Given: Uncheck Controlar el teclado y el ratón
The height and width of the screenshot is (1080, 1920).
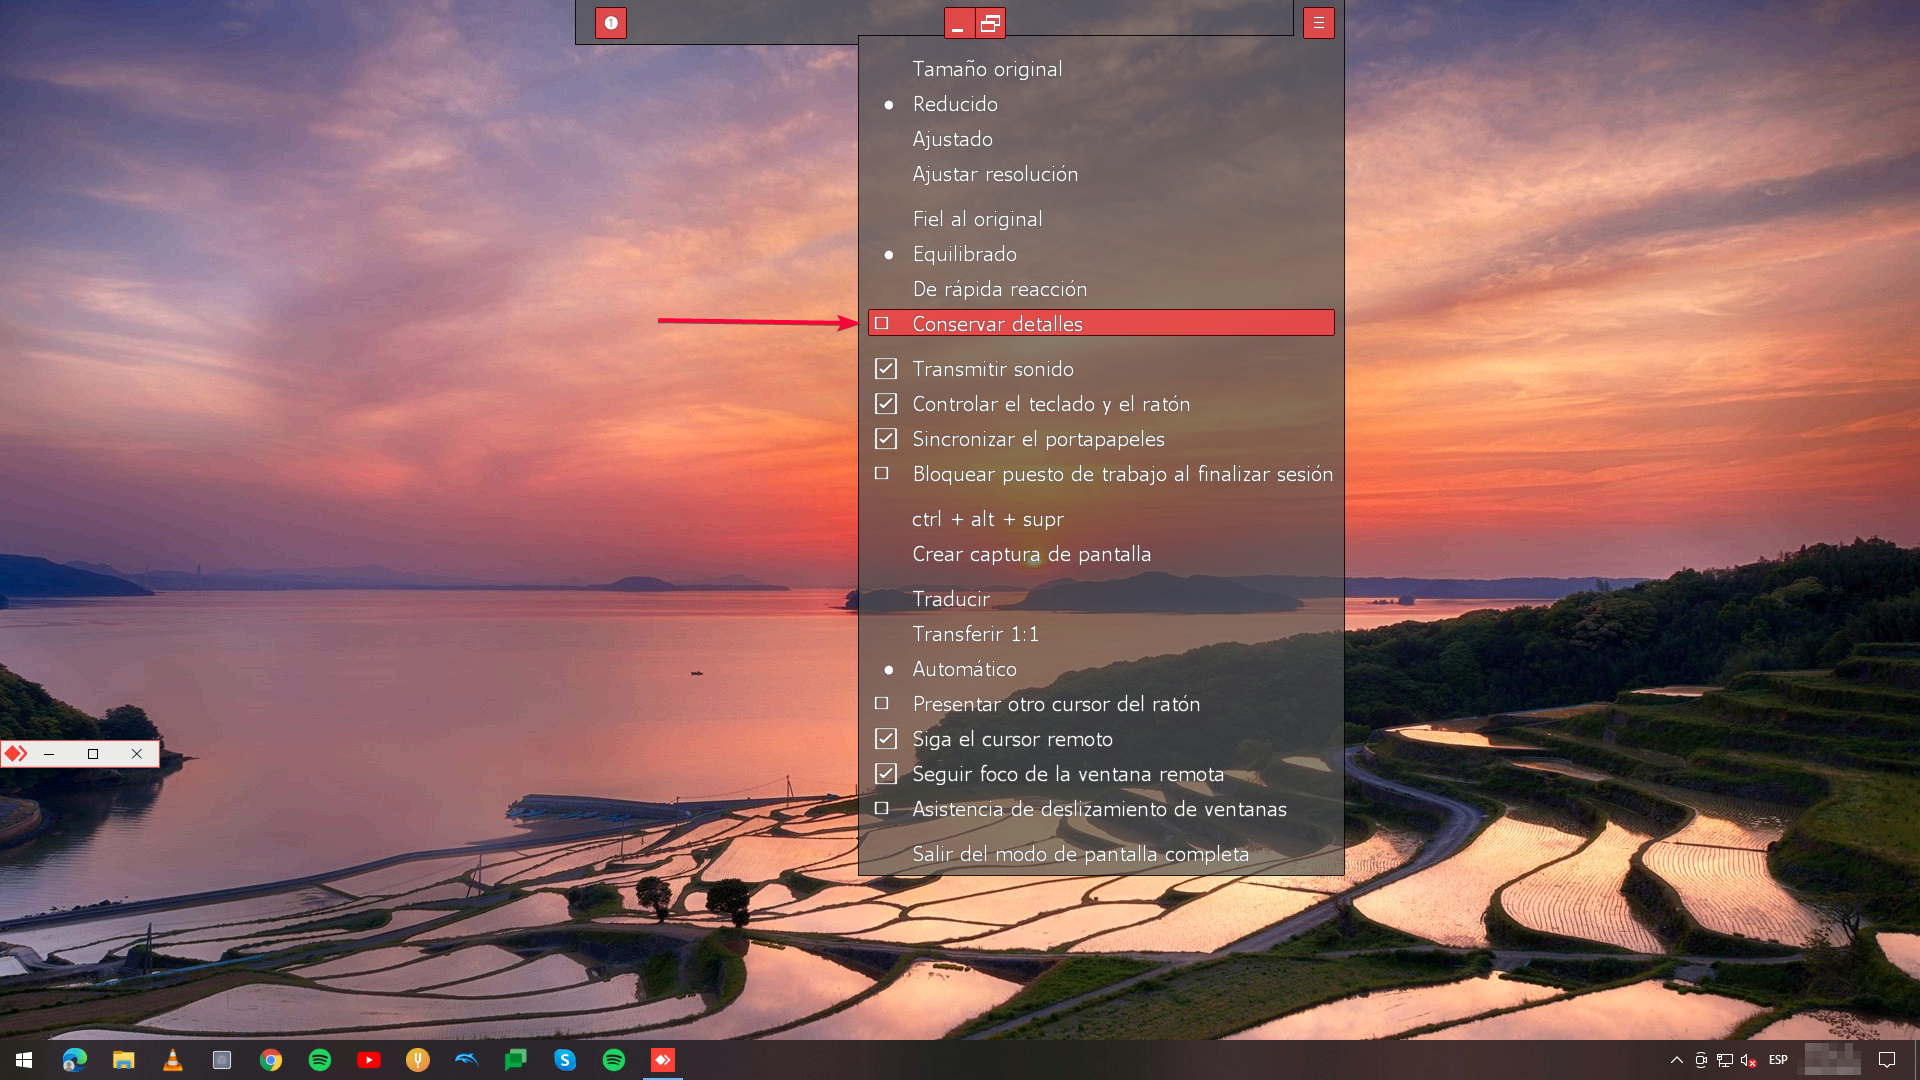Looking at the screenshot, I should [886, 404].
